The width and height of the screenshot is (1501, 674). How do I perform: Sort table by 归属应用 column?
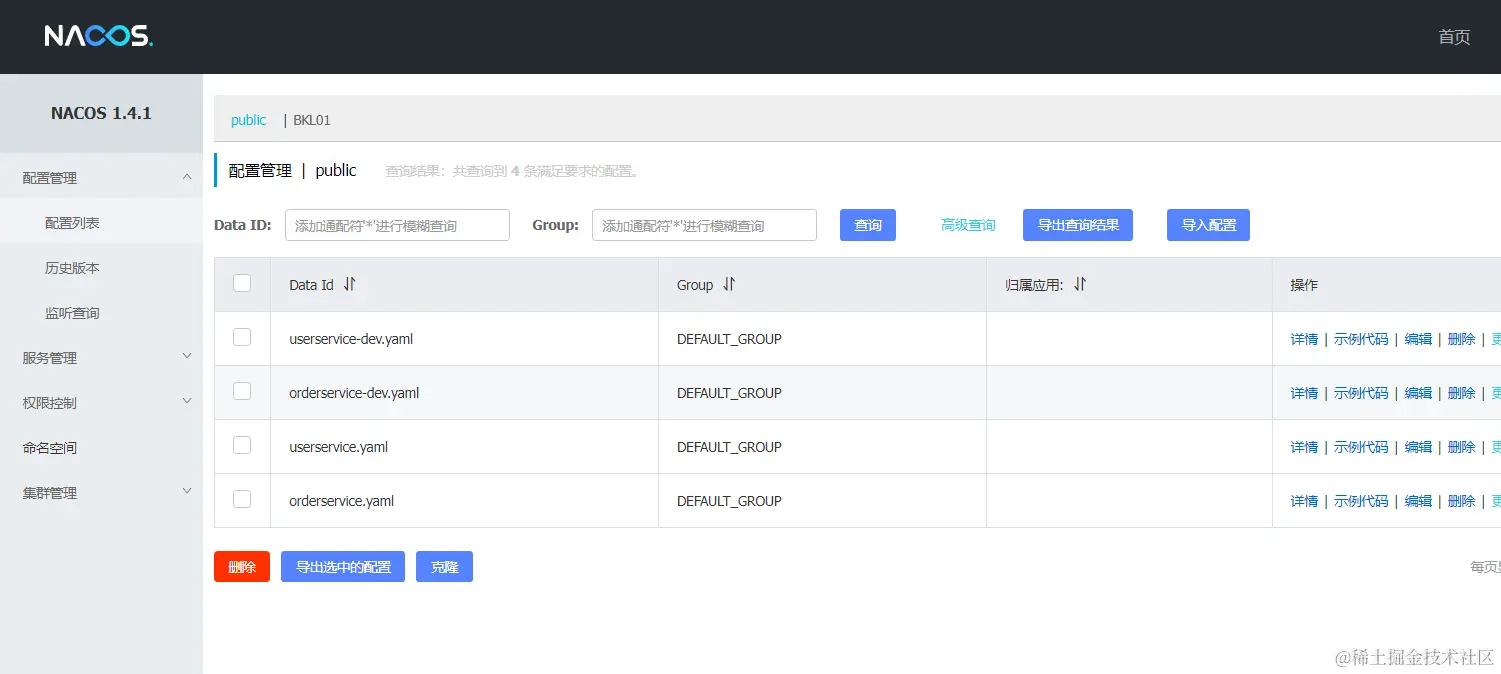(1080, 285)
